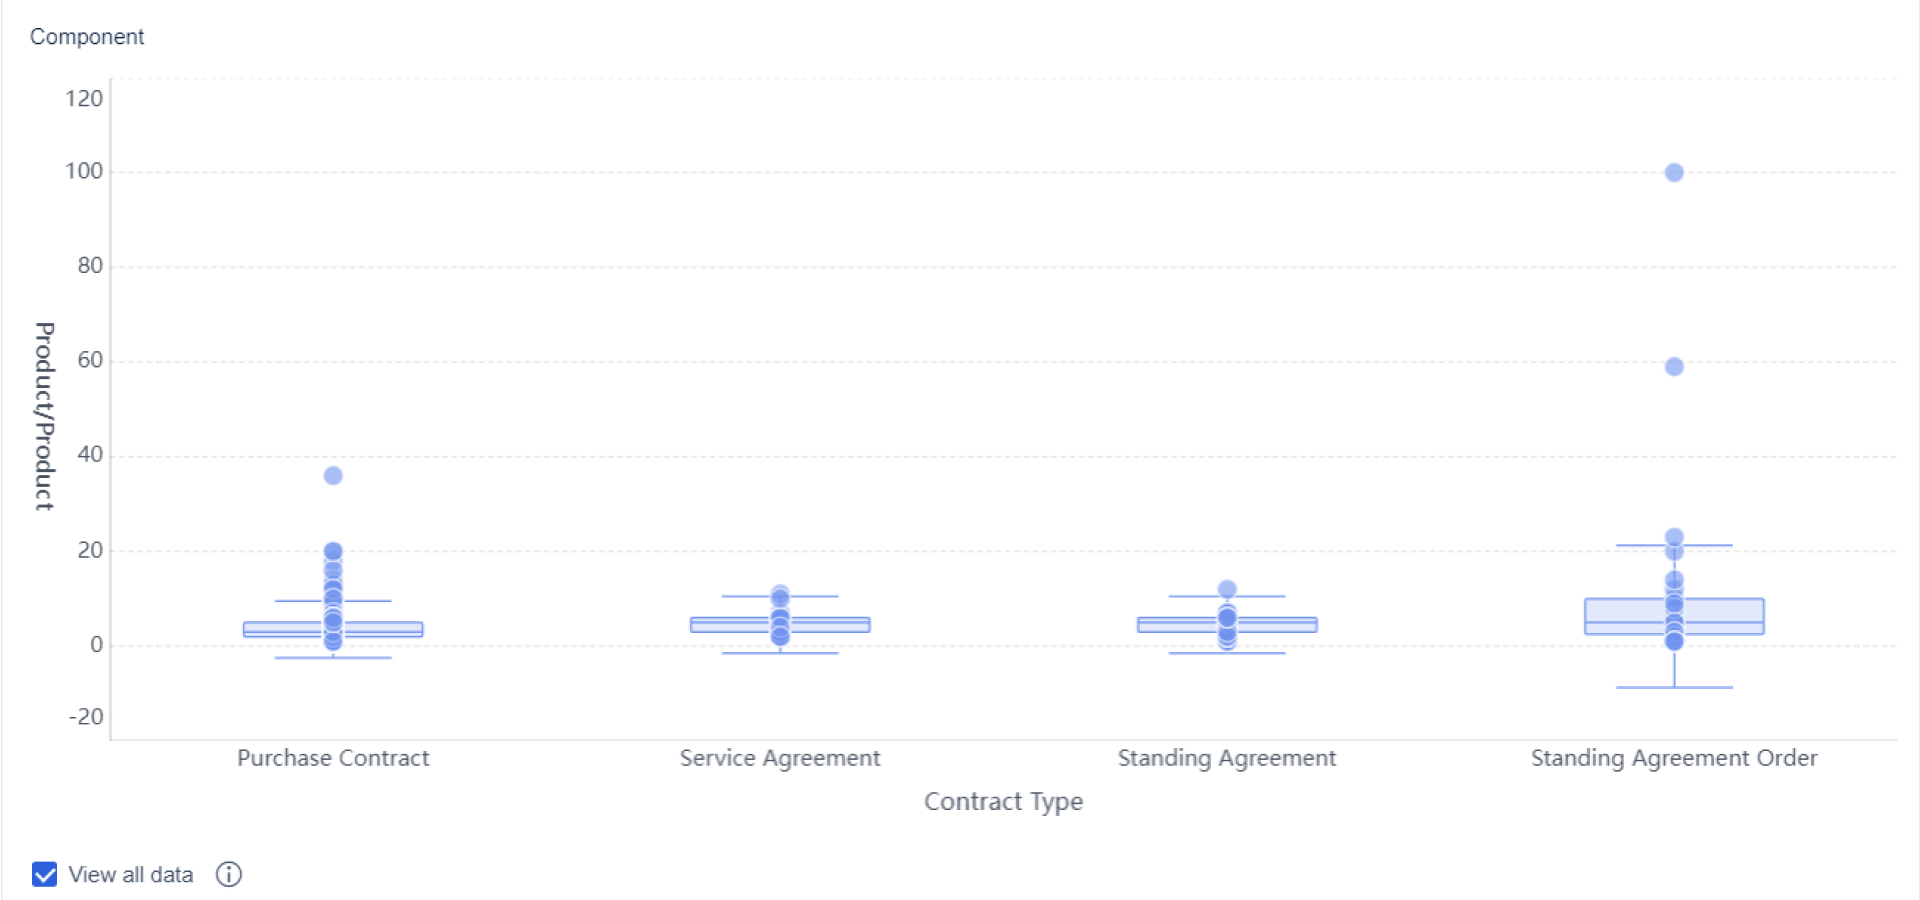Click the Standing Agreement Order lower whisker cap

[1674, 688]
